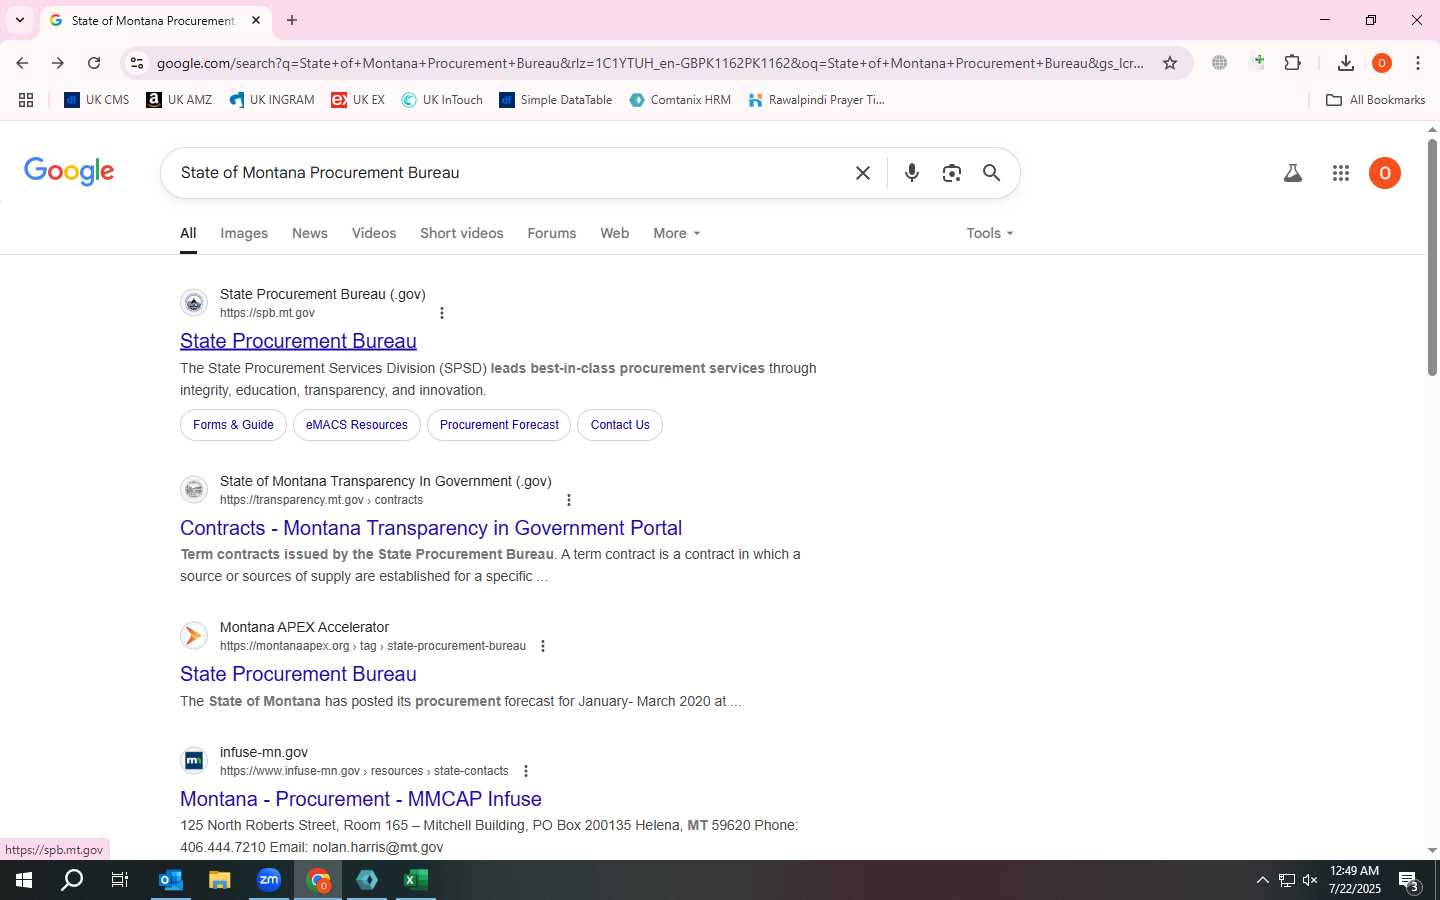Open UK AMZ bookmark
The height and width of the screenshot is (900, 1440).
tap(179, 100)
